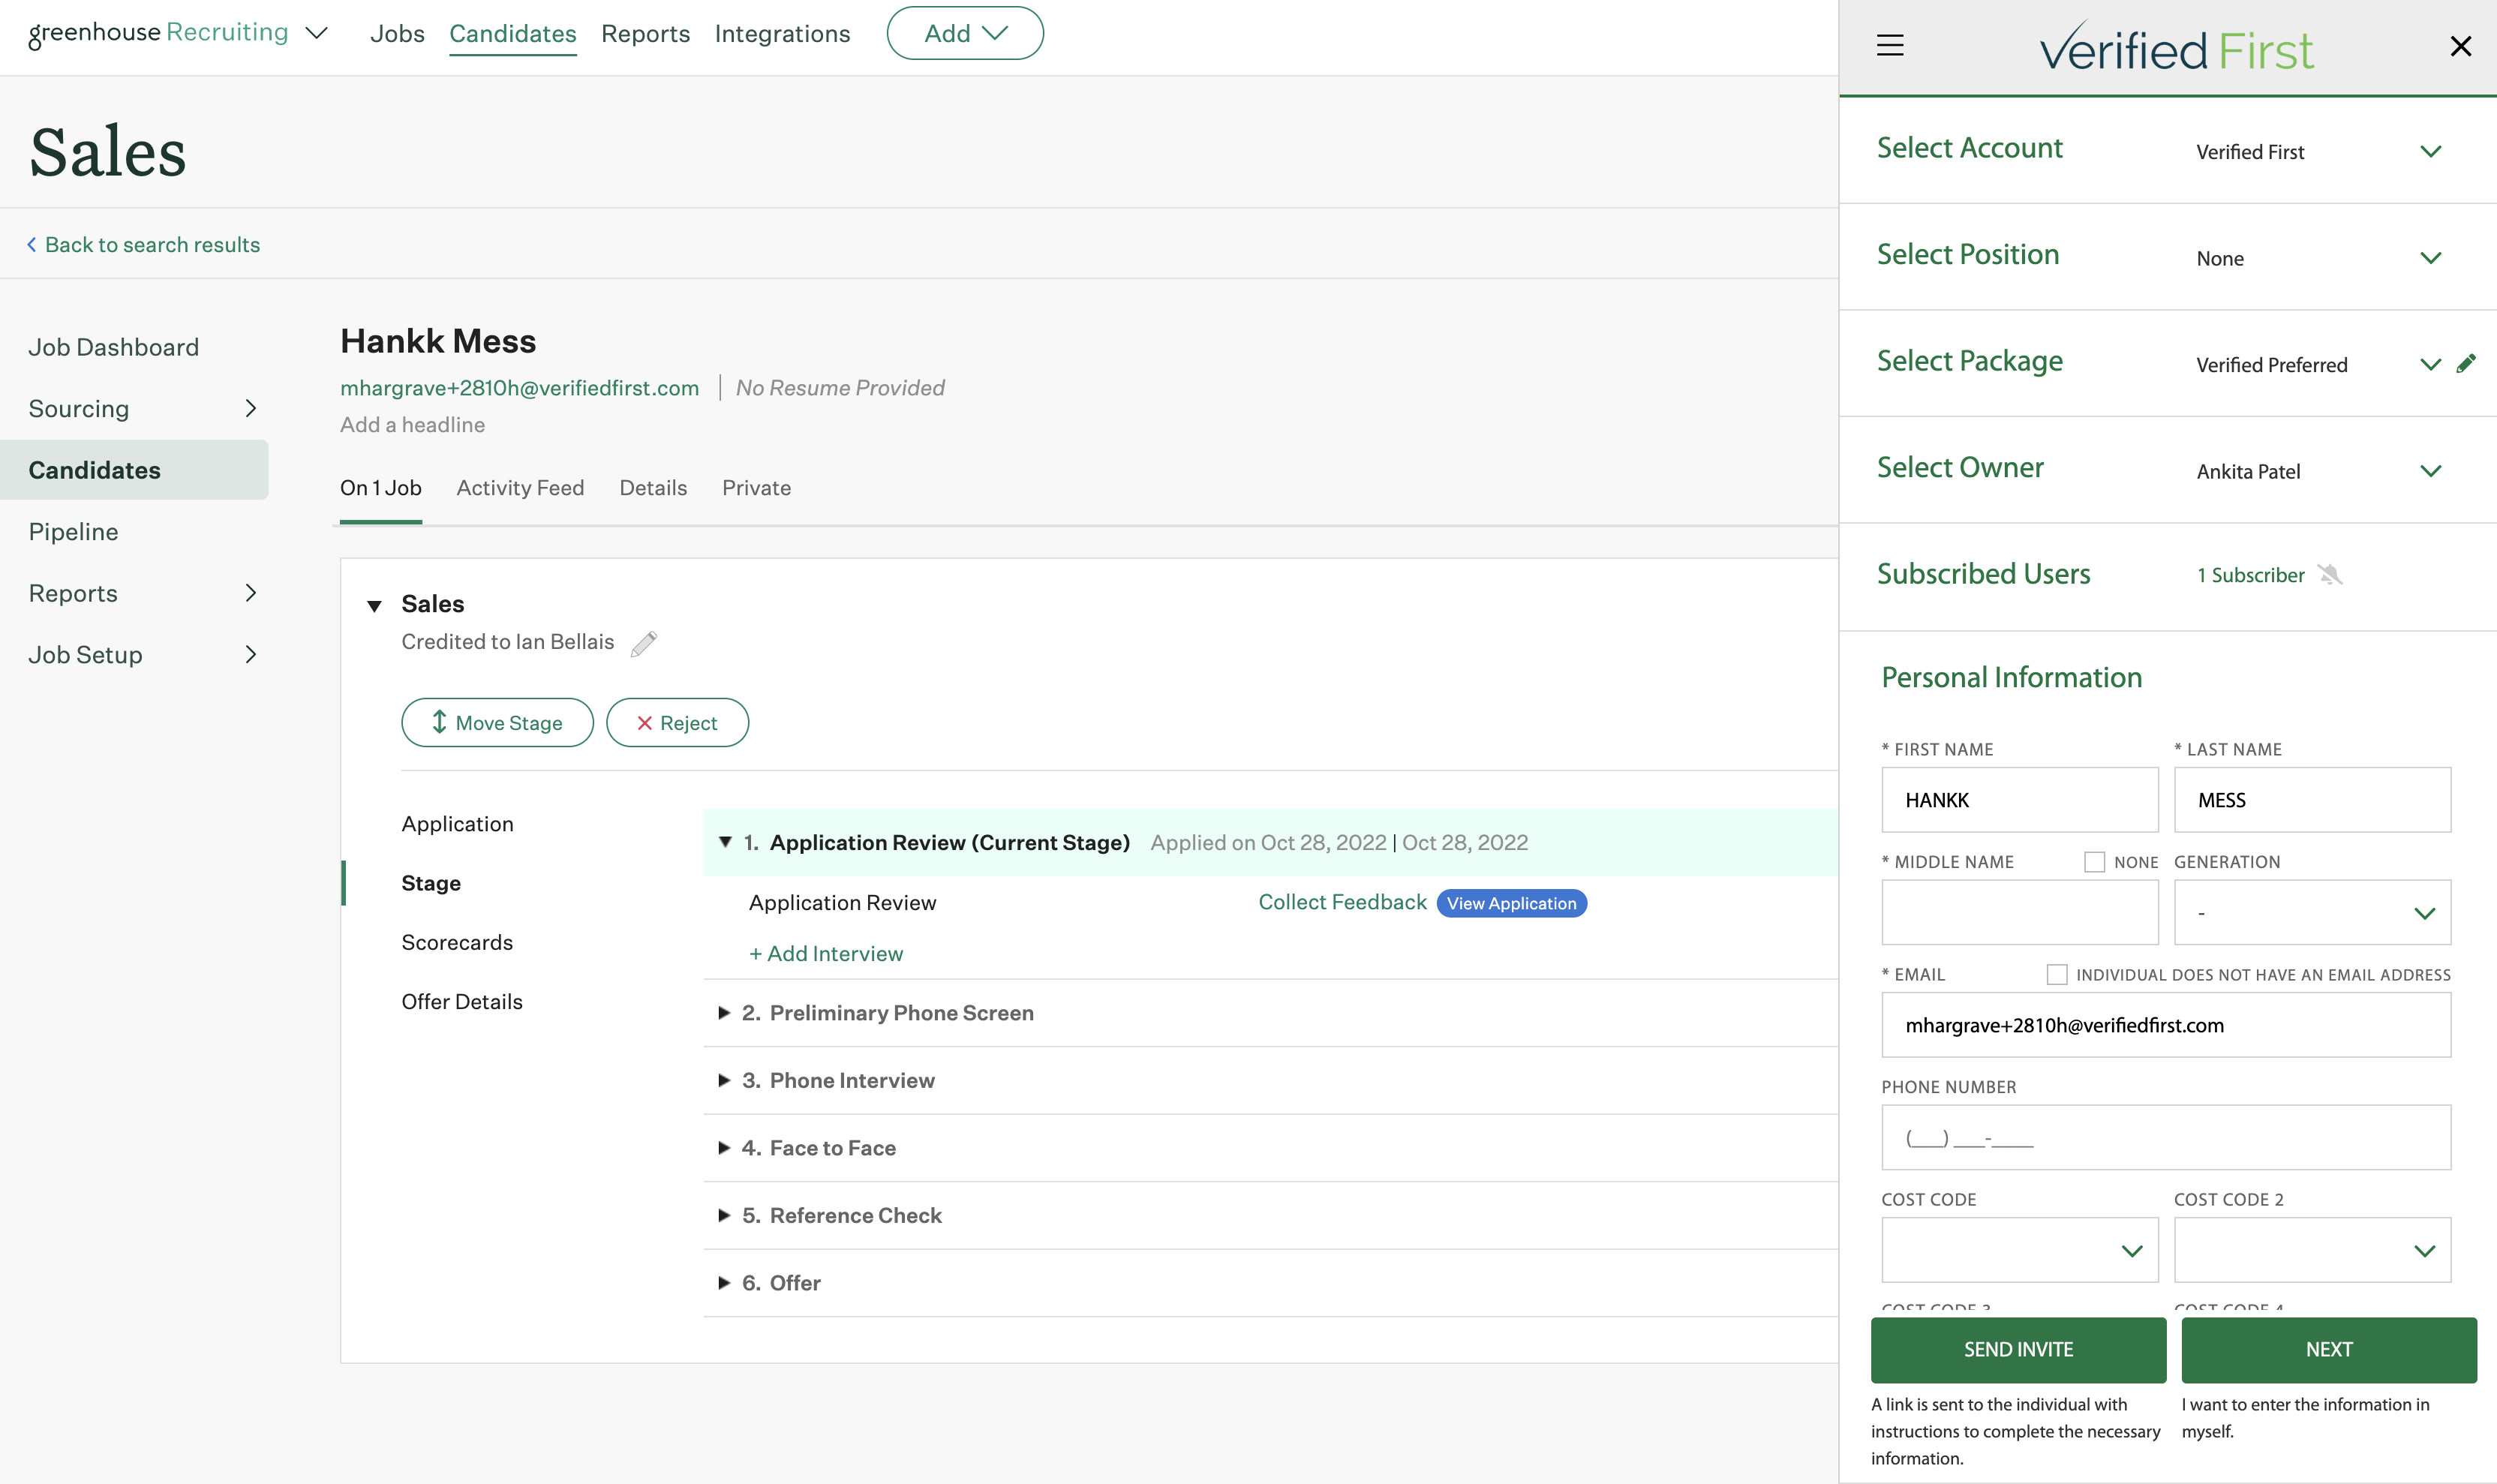
Task: Open Greenhouse Recruiting product switcher chevron
Action: [316, 33]
